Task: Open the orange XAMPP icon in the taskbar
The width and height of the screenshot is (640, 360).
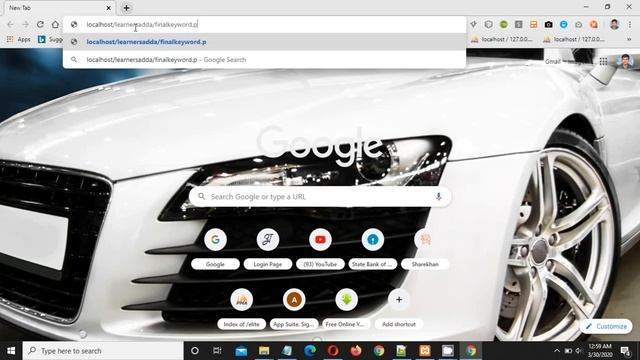Action: 424,351
